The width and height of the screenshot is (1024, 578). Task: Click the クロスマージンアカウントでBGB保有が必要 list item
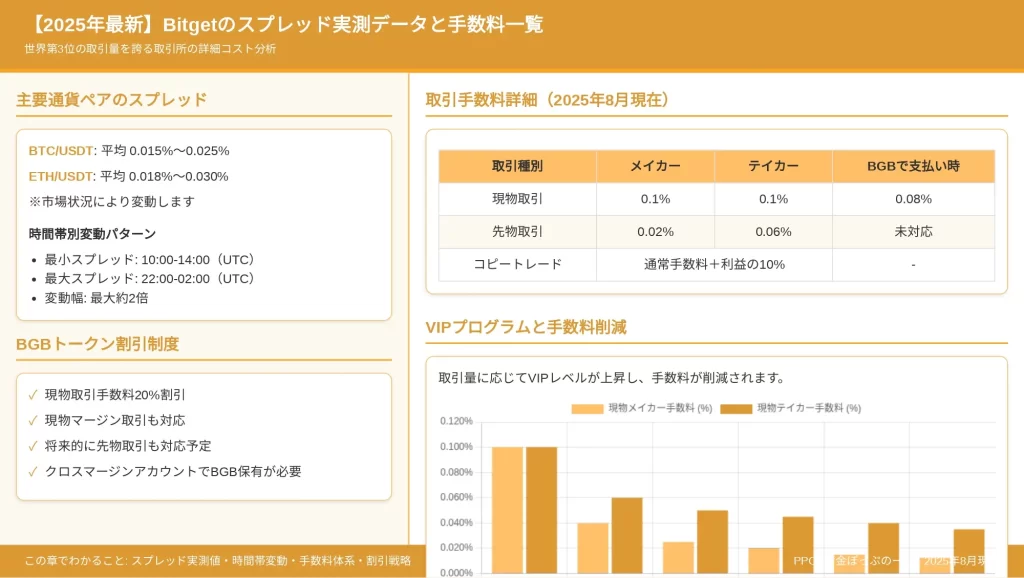[x=173, y=472]
